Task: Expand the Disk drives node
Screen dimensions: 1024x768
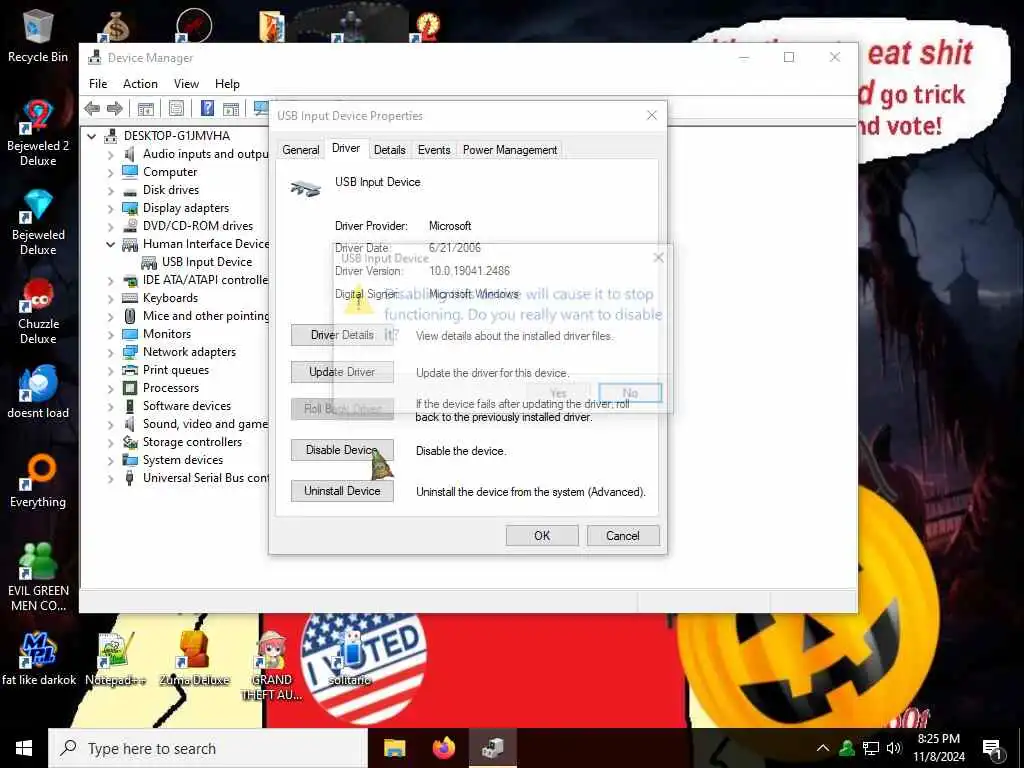Action: pyautogui.click(x=110, y=191)
